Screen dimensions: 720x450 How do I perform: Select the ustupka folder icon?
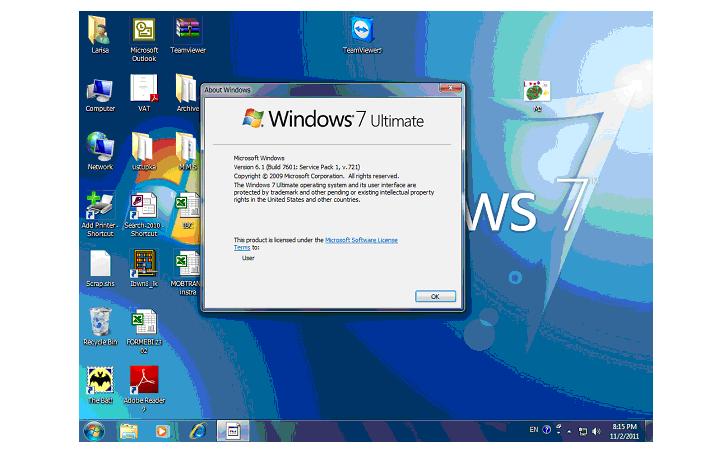144,152
